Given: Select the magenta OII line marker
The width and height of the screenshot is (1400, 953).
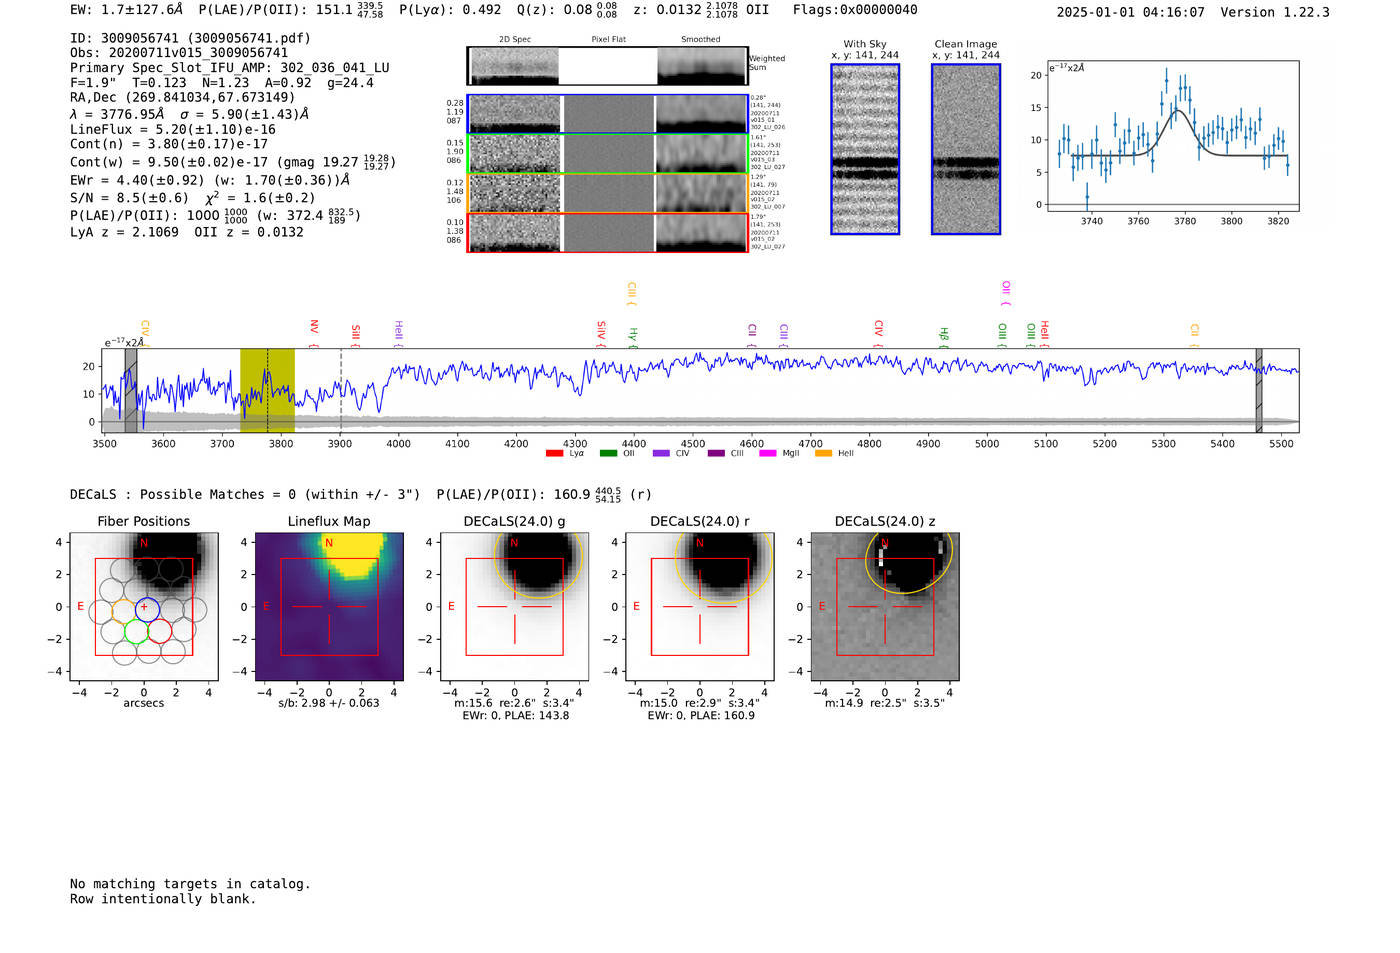Looking at the screenshot, I should tap(1006, 294).
